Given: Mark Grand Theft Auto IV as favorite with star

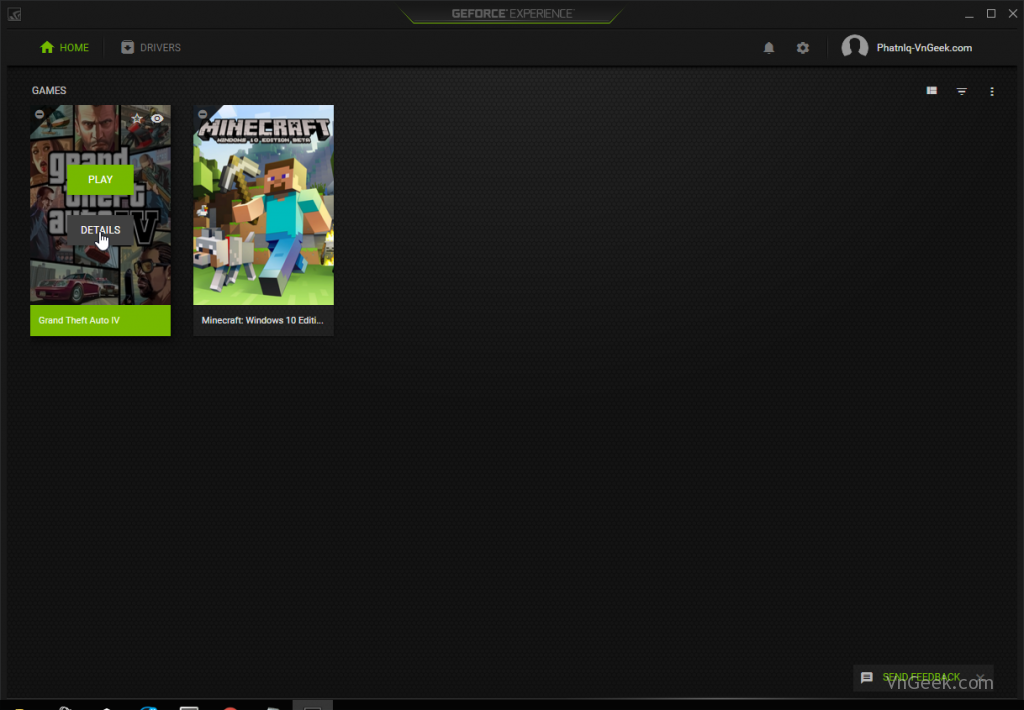Looking at the screenshot, I should (136, 118).
